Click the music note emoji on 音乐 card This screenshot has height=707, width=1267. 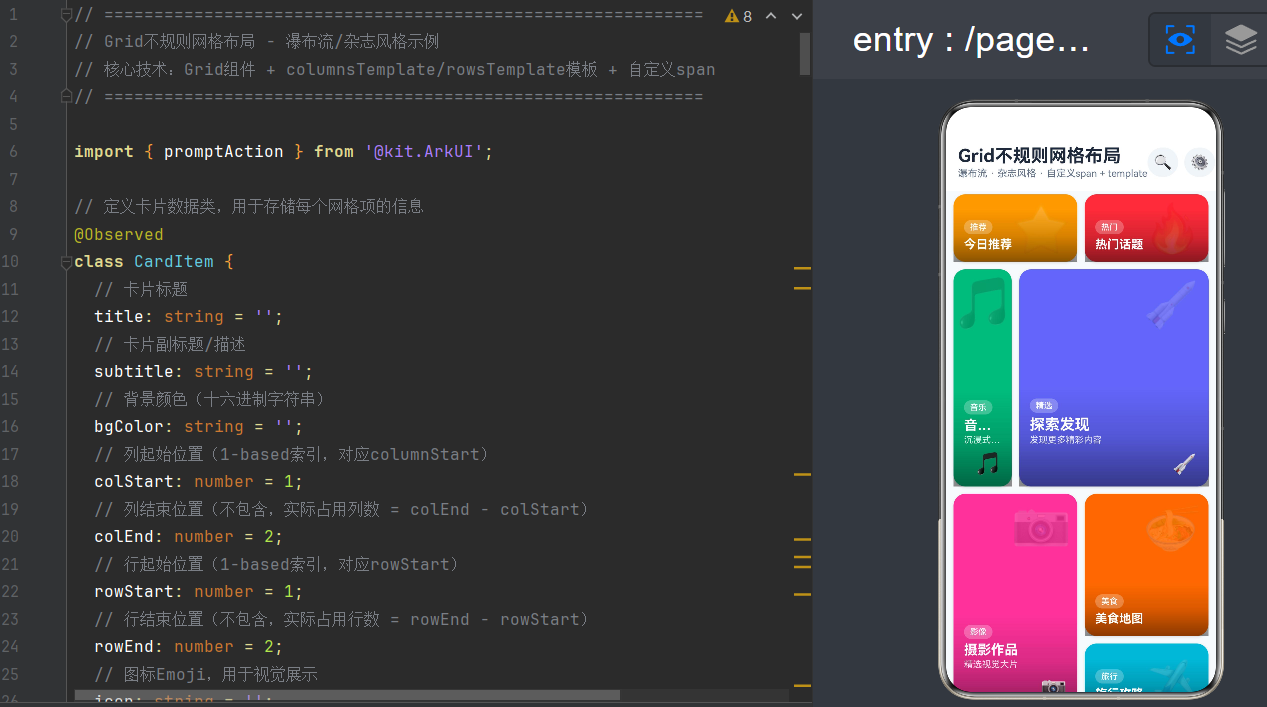click(x=988, y=464)
